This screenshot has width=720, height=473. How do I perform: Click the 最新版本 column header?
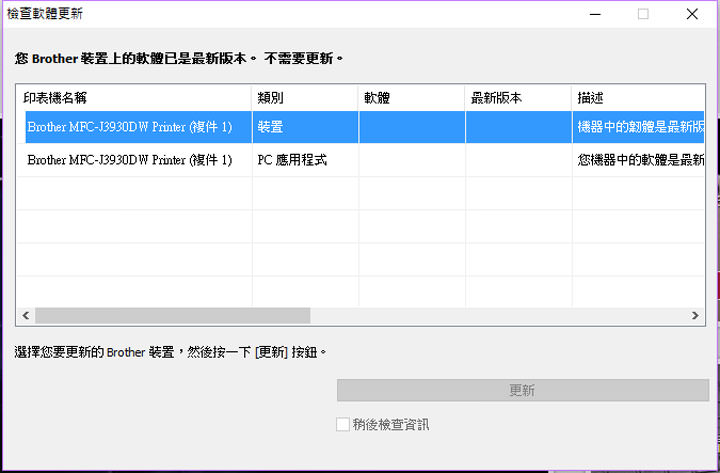pos(518,98)
